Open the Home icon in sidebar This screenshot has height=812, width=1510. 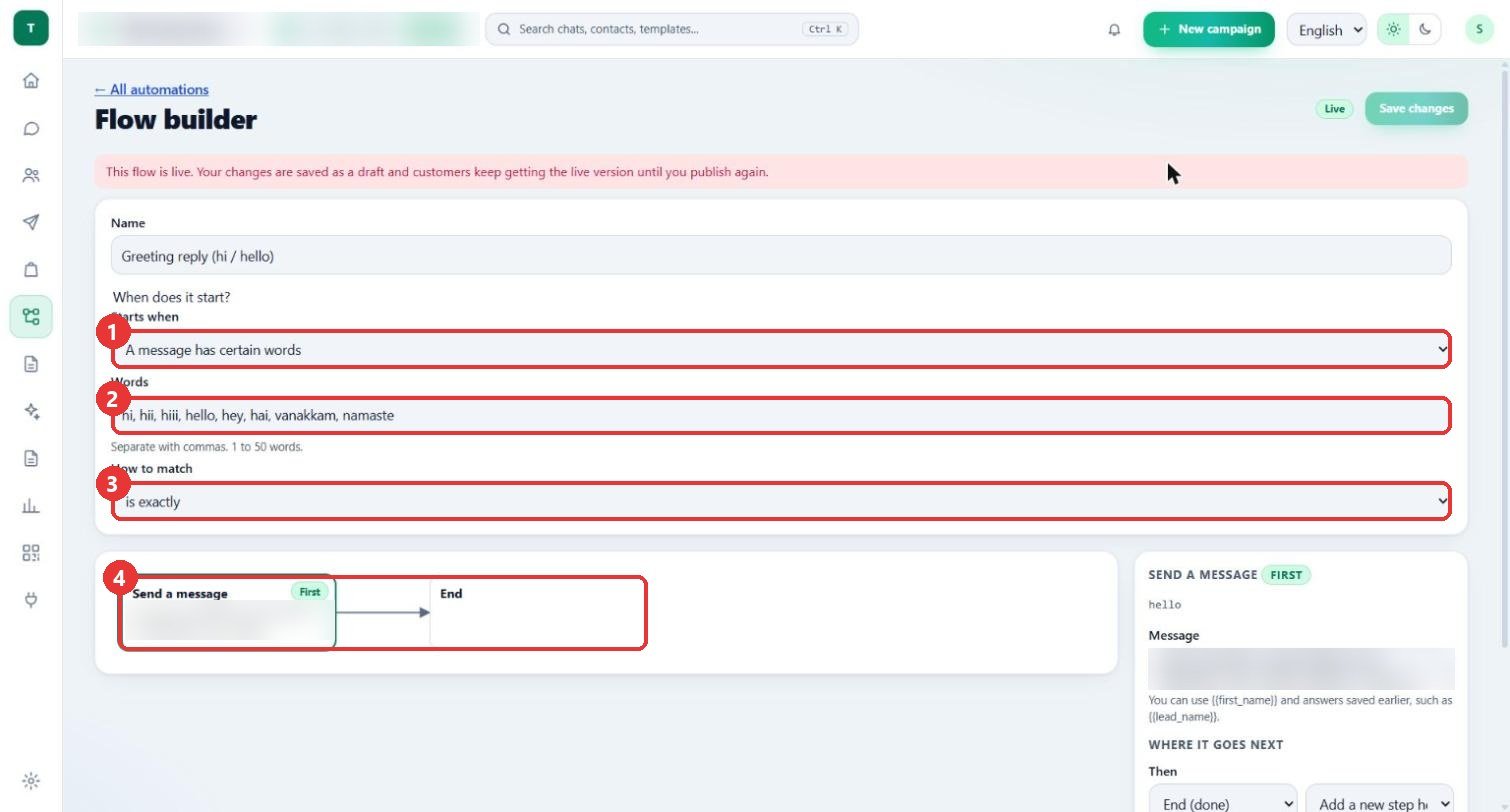[31, 81]
